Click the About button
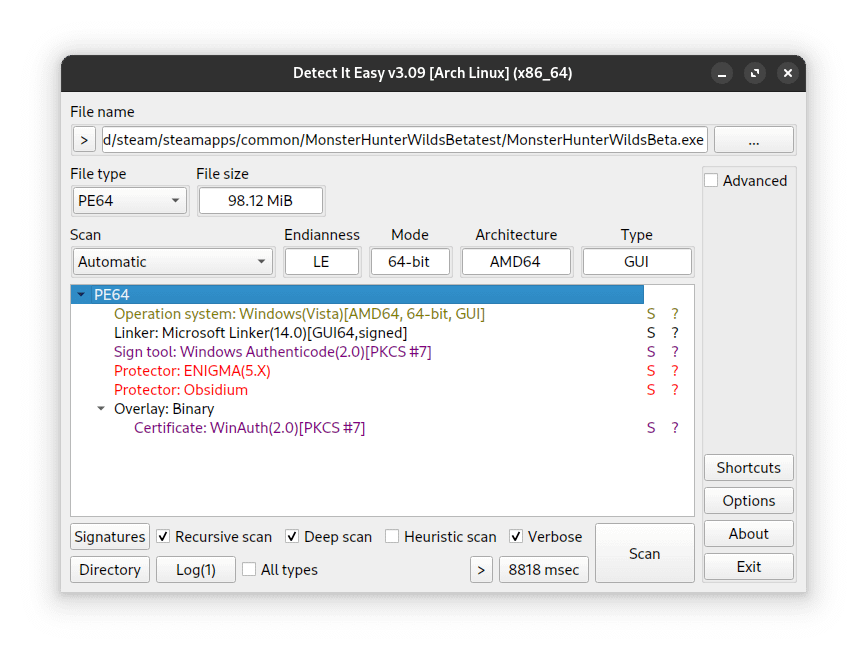 [x=749, y=534]
